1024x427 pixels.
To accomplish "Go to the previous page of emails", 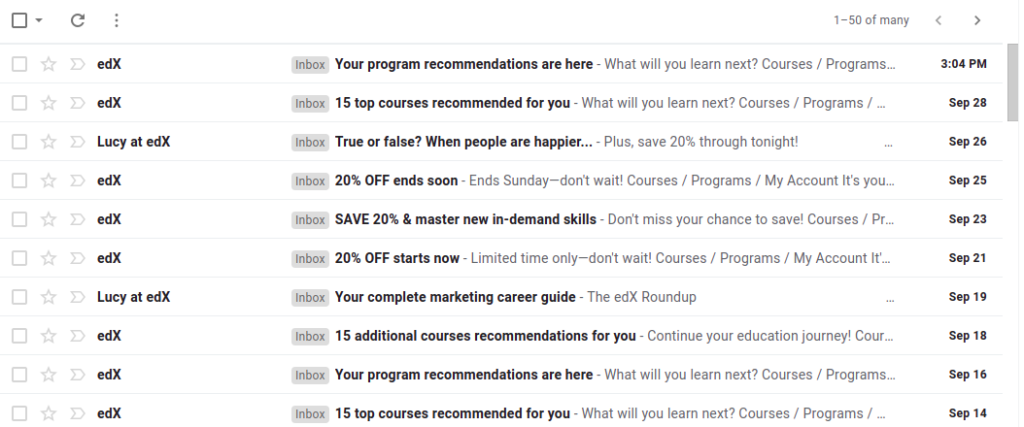I will coord(938,20).
